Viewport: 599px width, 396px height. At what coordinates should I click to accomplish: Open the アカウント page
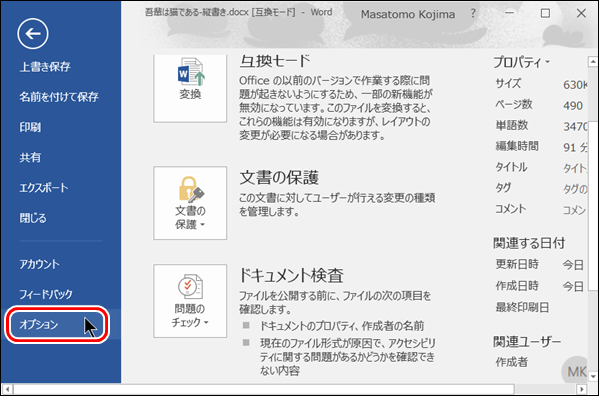[39, 264]
